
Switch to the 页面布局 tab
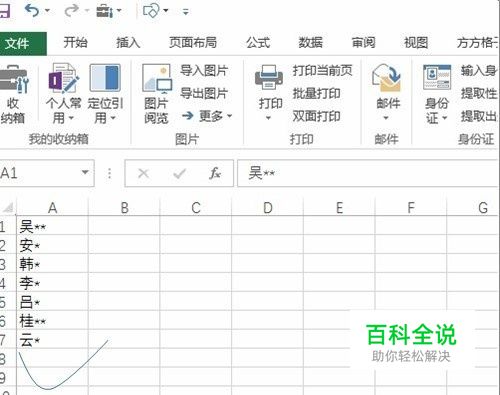coord(193,43)
